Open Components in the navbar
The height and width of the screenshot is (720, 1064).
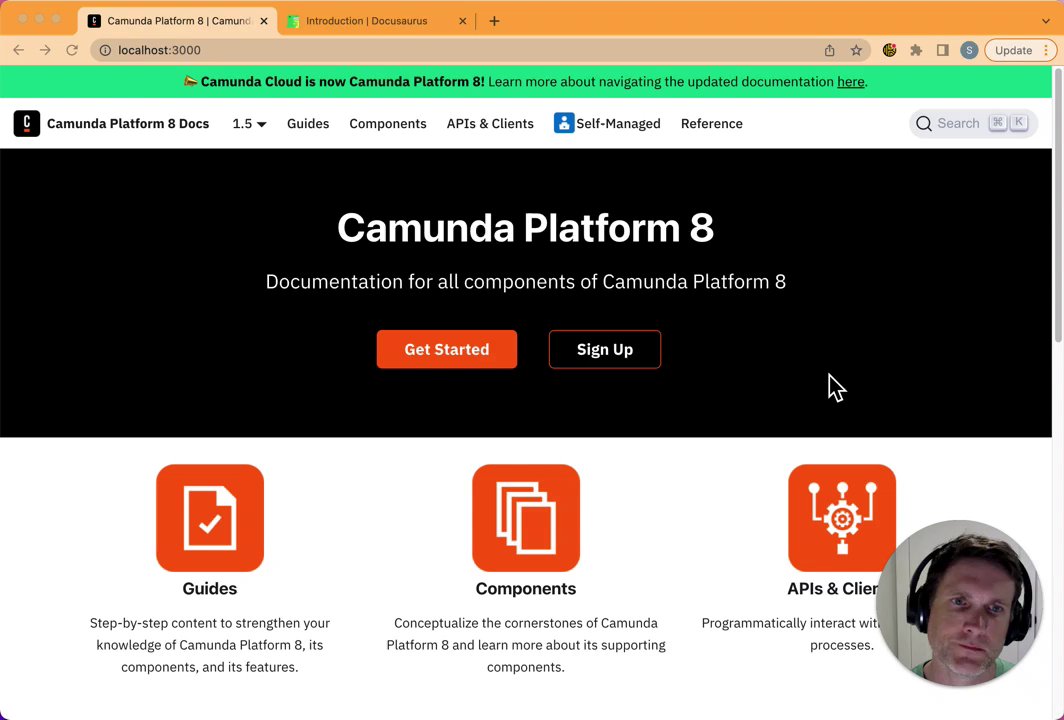[x=388, y=124]
